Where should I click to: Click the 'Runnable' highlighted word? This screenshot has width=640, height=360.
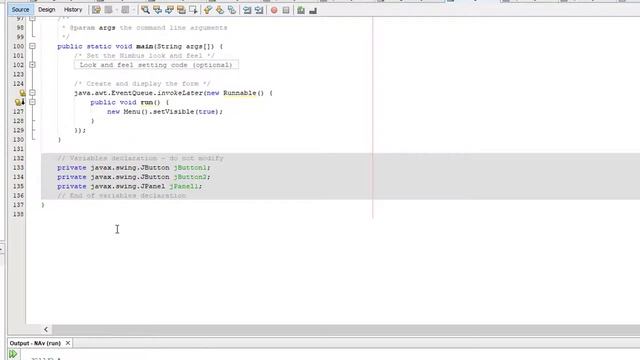click(x=240, y=93)
